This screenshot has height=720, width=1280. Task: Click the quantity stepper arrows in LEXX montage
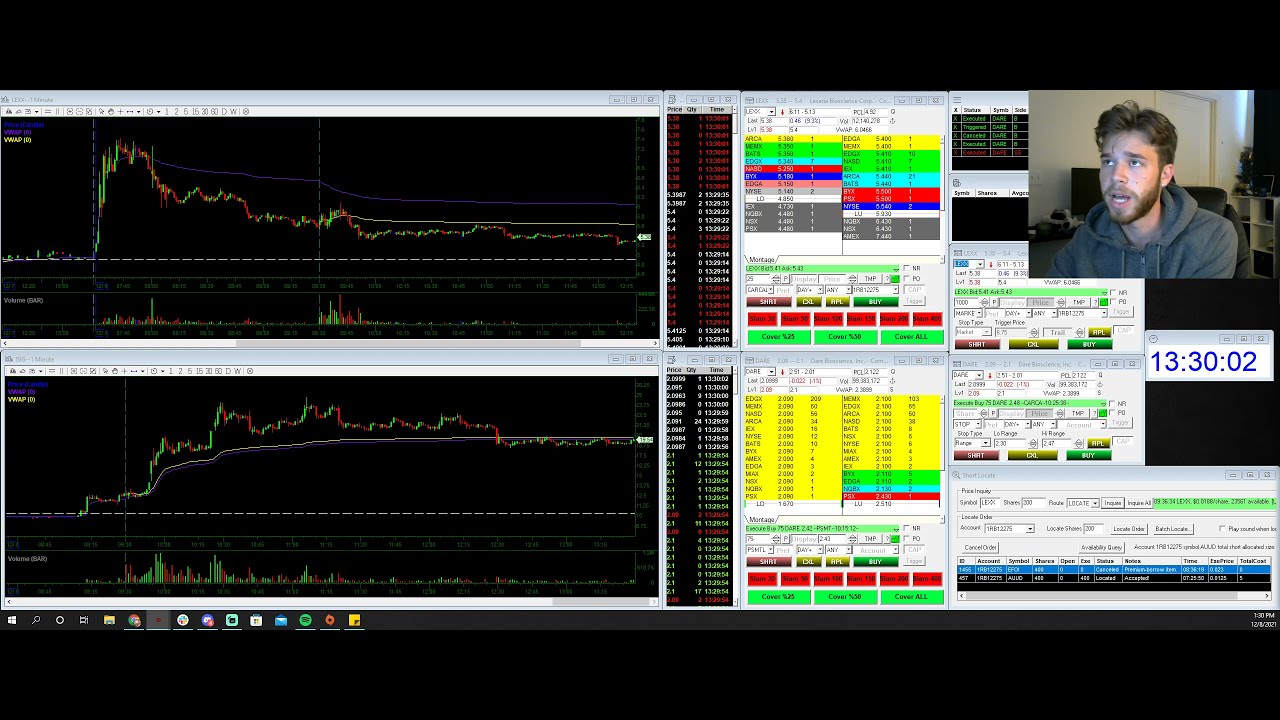(776, 279)
